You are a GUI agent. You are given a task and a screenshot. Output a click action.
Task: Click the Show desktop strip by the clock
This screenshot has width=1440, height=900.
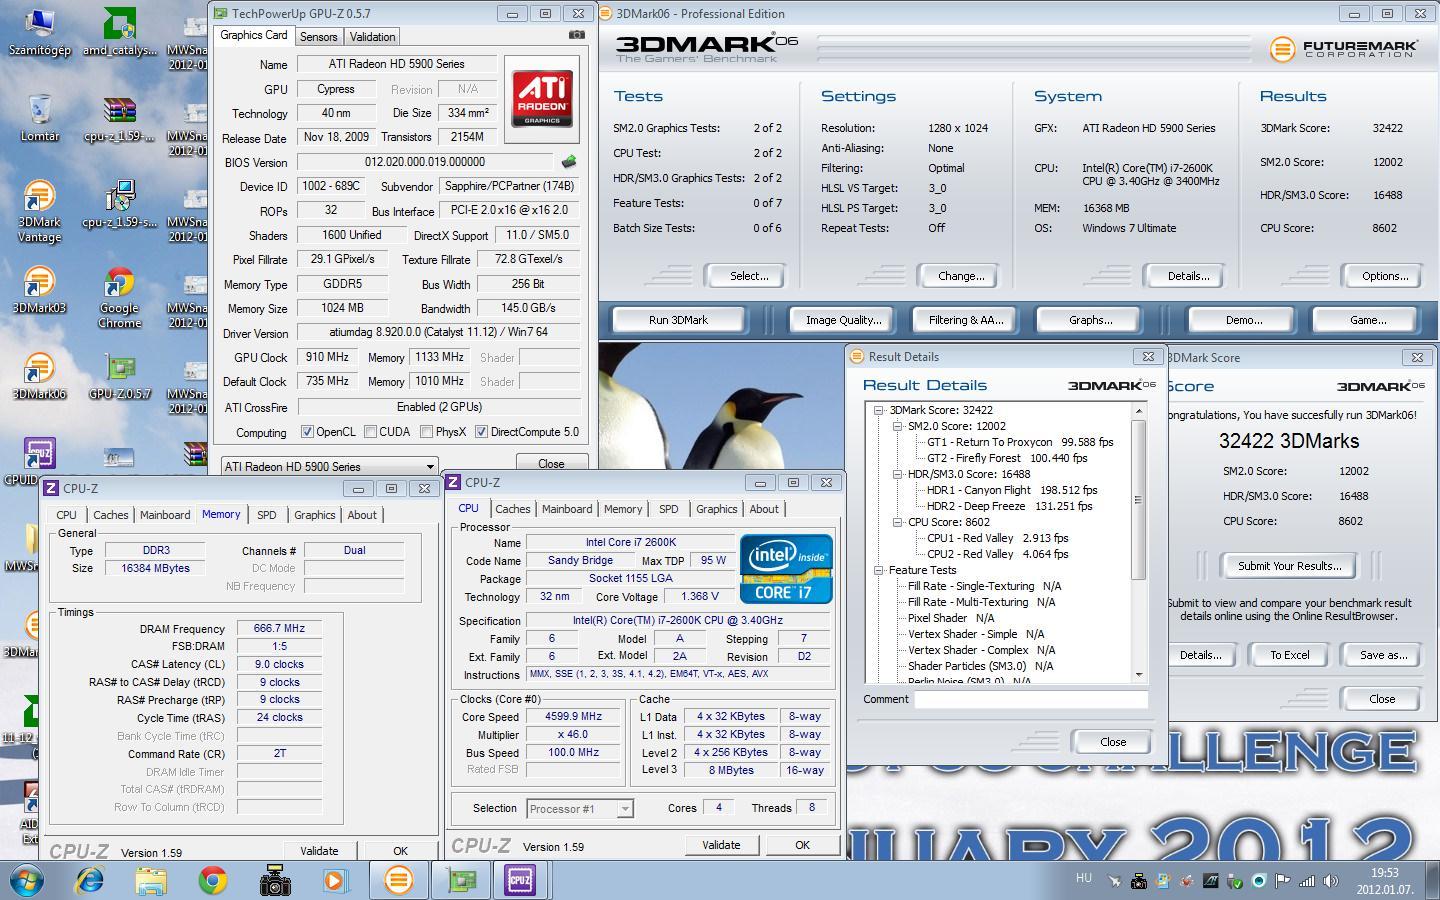pos(1433,880)
